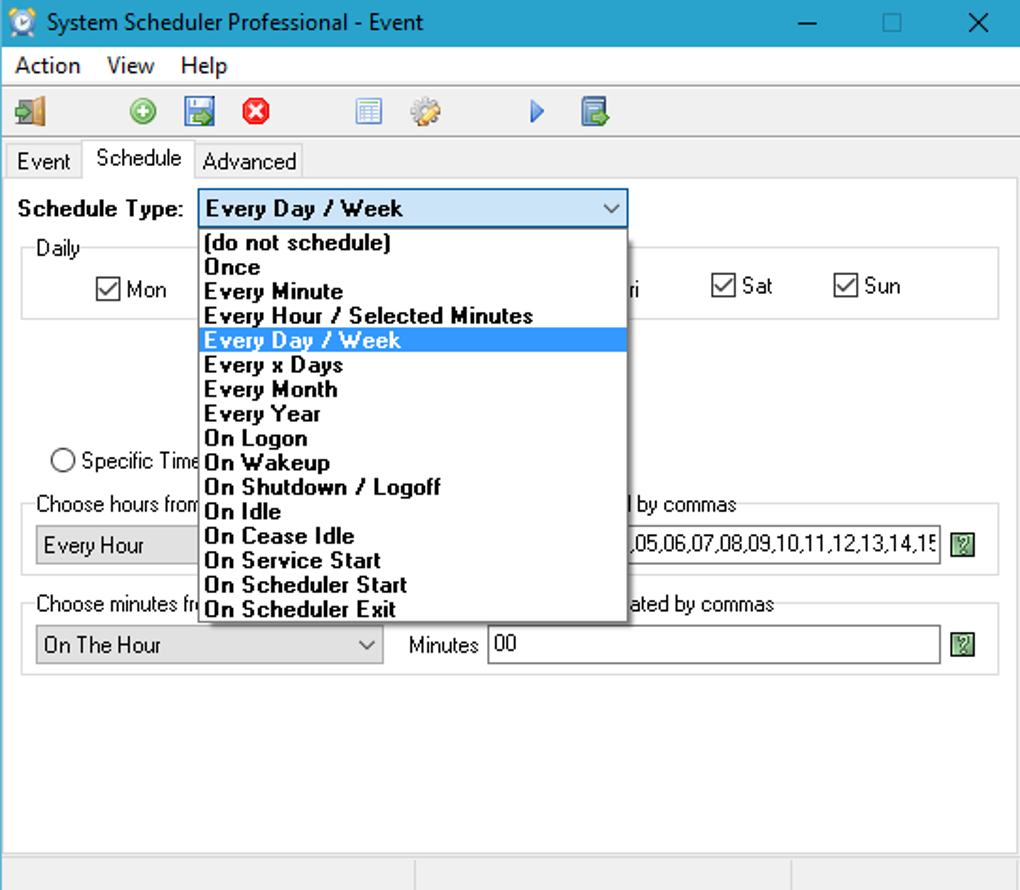This screenshot has width=1020, height=890.
Task: Click the alarm clock title bar icon
Action: click(22, 22)
